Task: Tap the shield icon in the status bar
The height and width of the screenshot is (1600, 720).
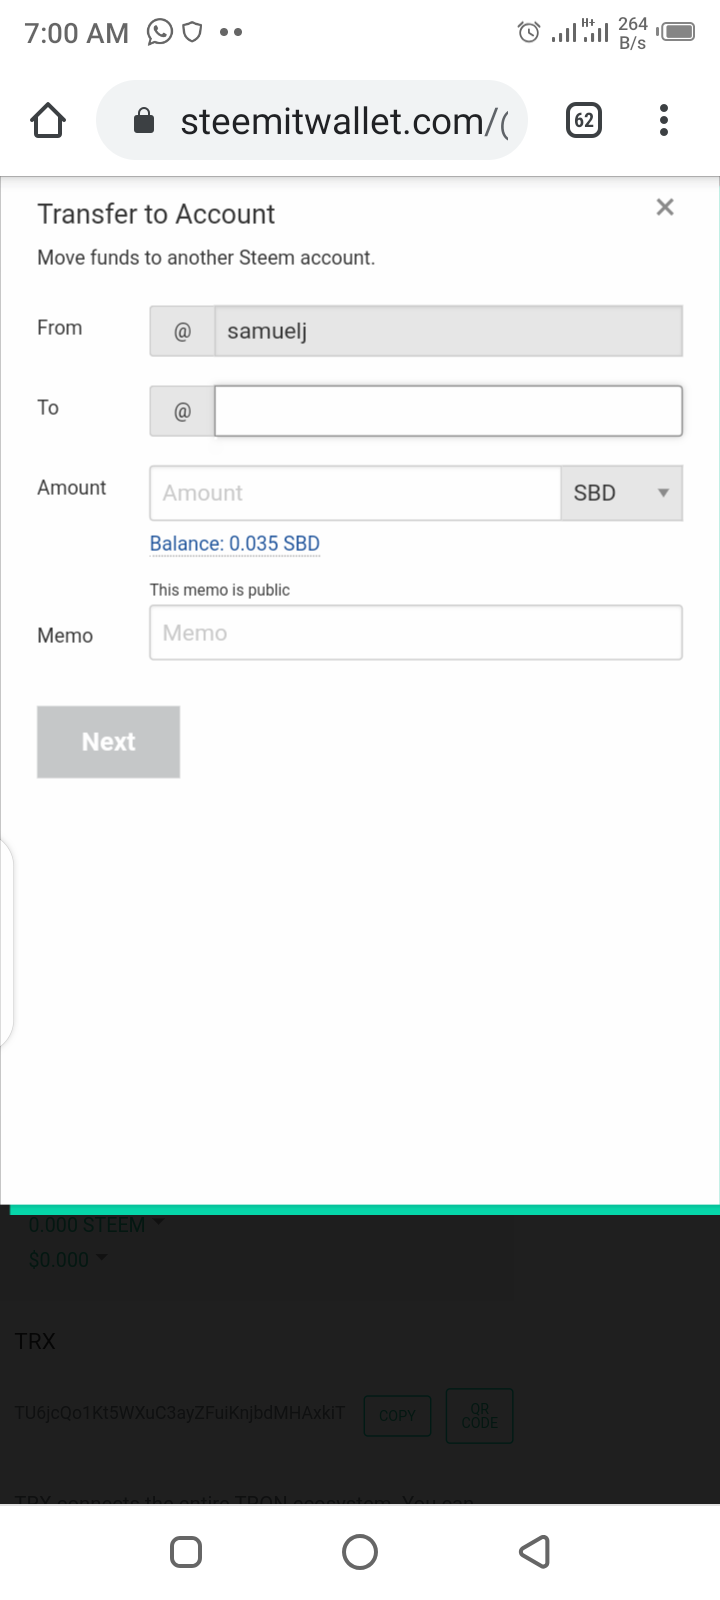Action: (192, 33)
